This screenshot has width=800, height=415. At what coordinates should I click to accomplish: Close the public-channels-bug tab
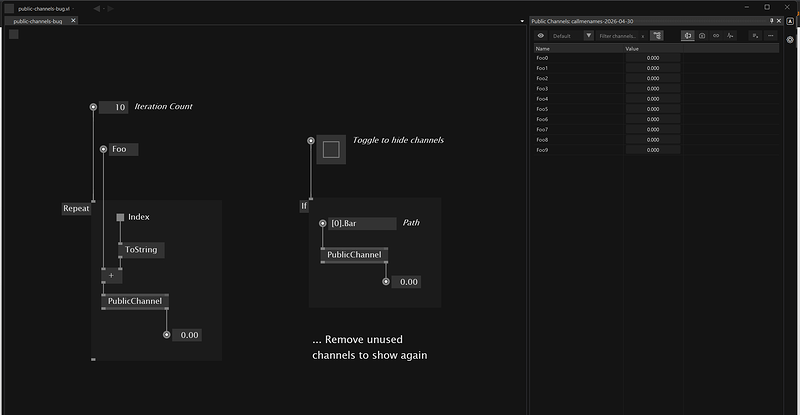73,20
